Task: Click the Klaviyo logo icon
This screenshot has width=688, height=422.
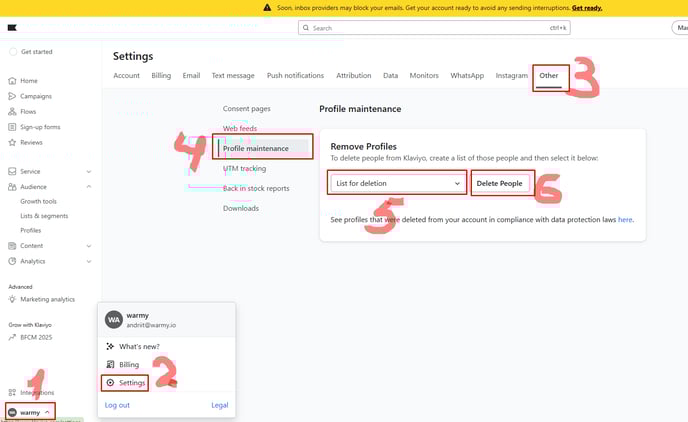Action: point(12,28)
